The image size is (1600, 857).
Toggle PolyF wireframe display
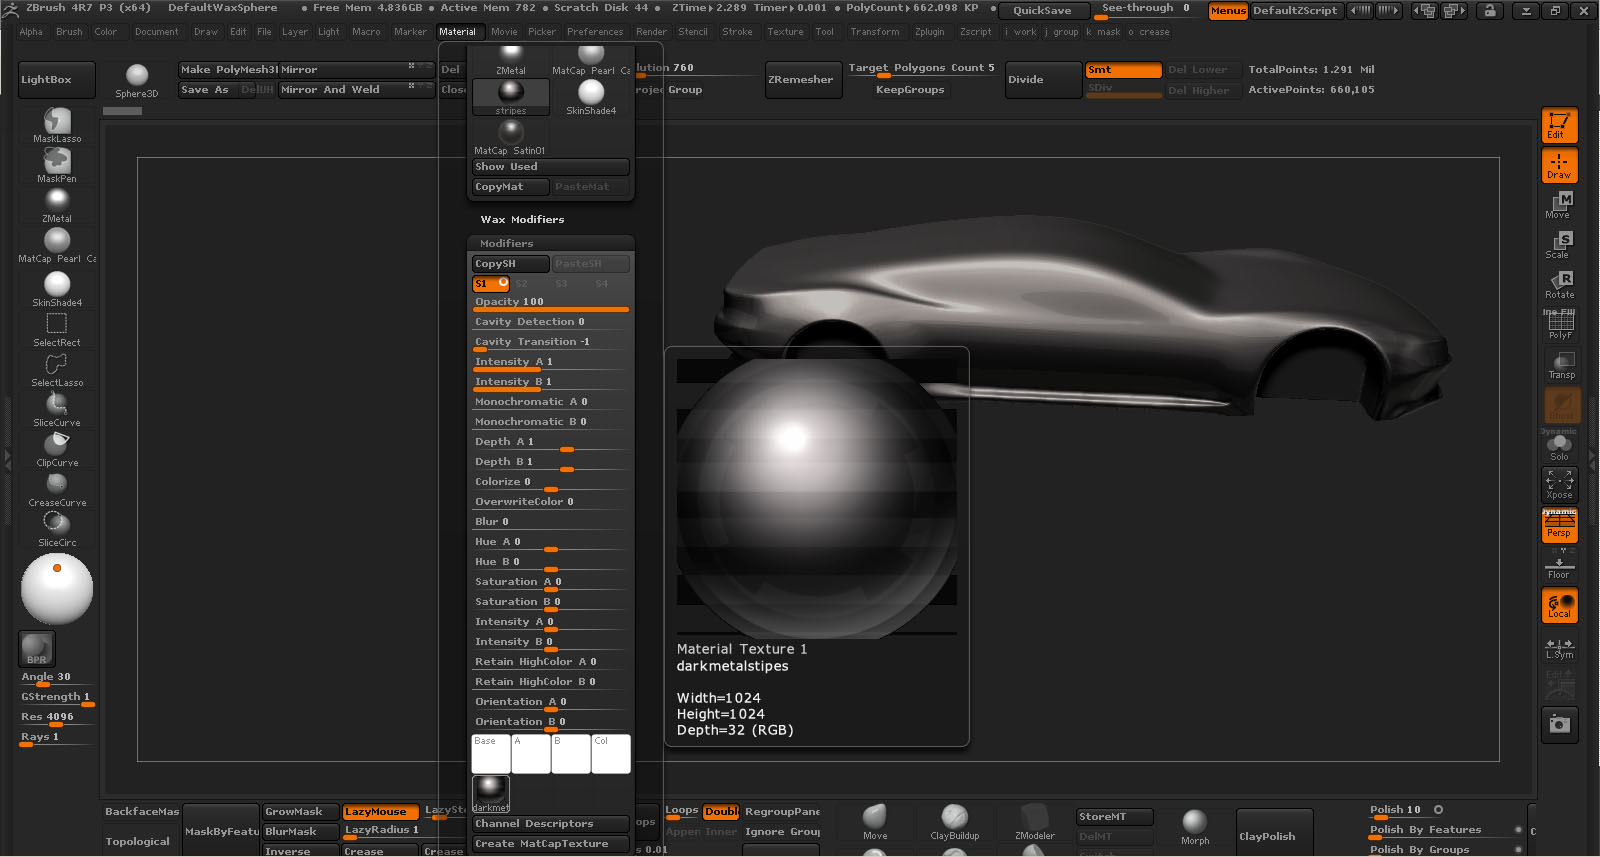coord(1559,325)
